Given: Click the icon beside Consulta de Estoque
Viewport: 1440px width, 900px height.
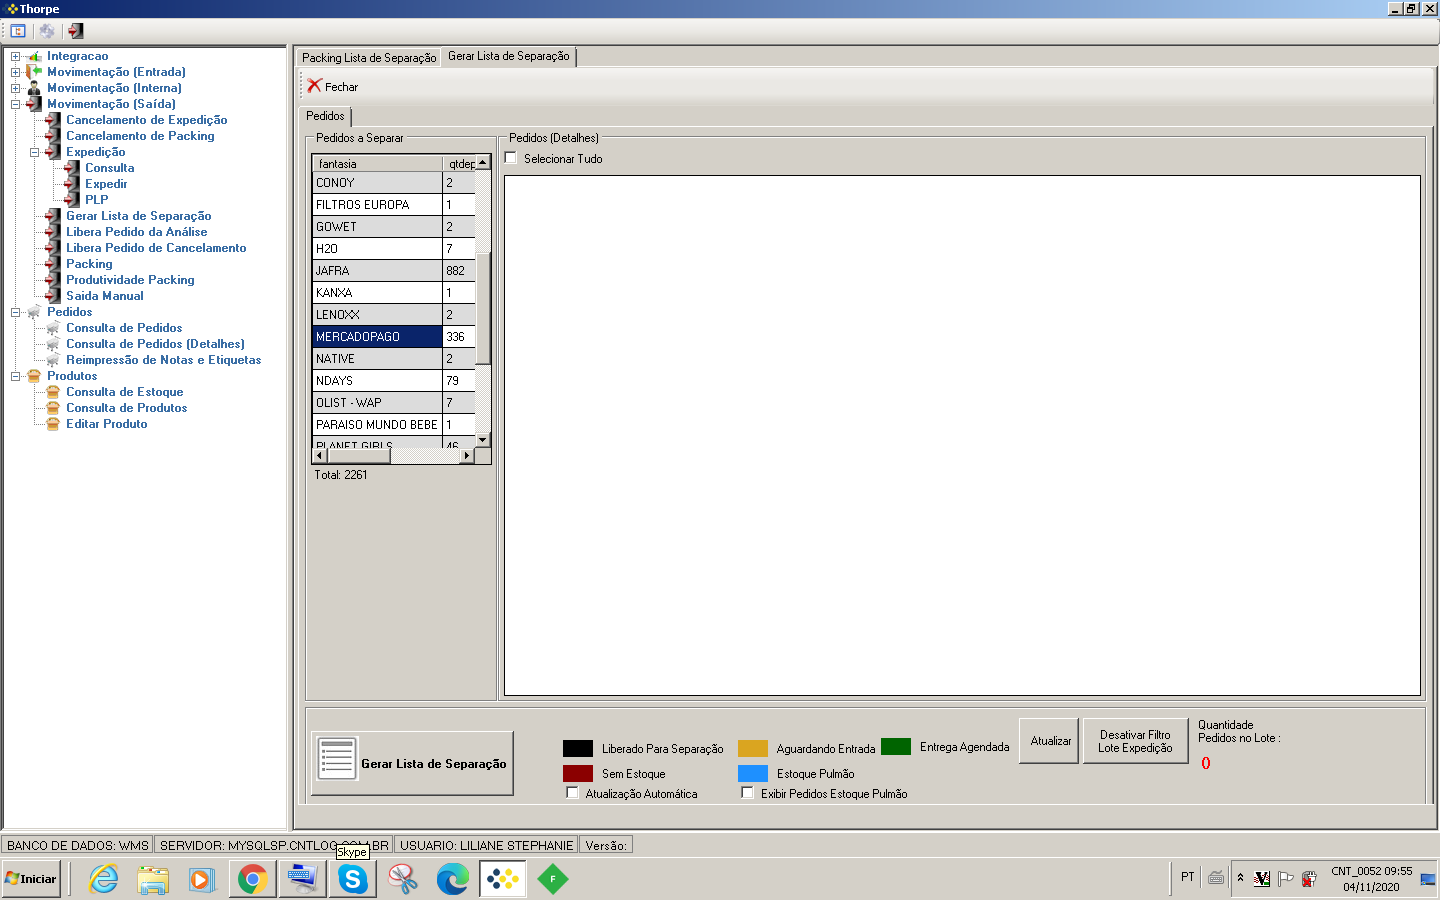Looking at the screenshot, I should pyautogui.click(x=54, y=392).
